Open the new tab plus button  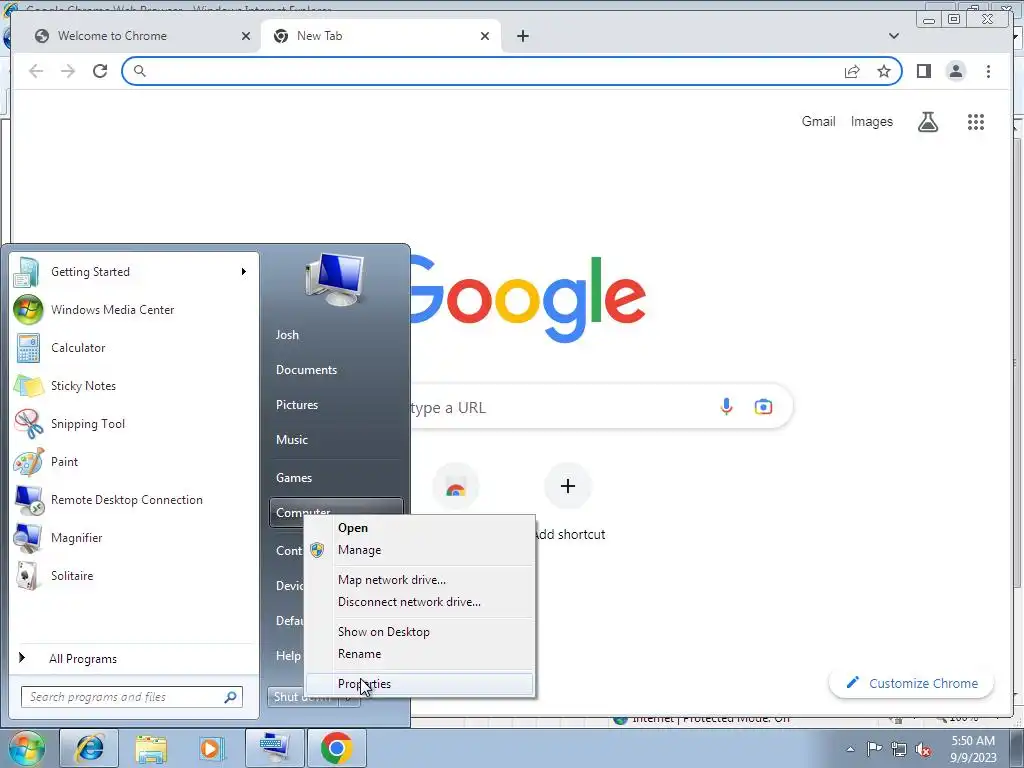click(522, 36)
